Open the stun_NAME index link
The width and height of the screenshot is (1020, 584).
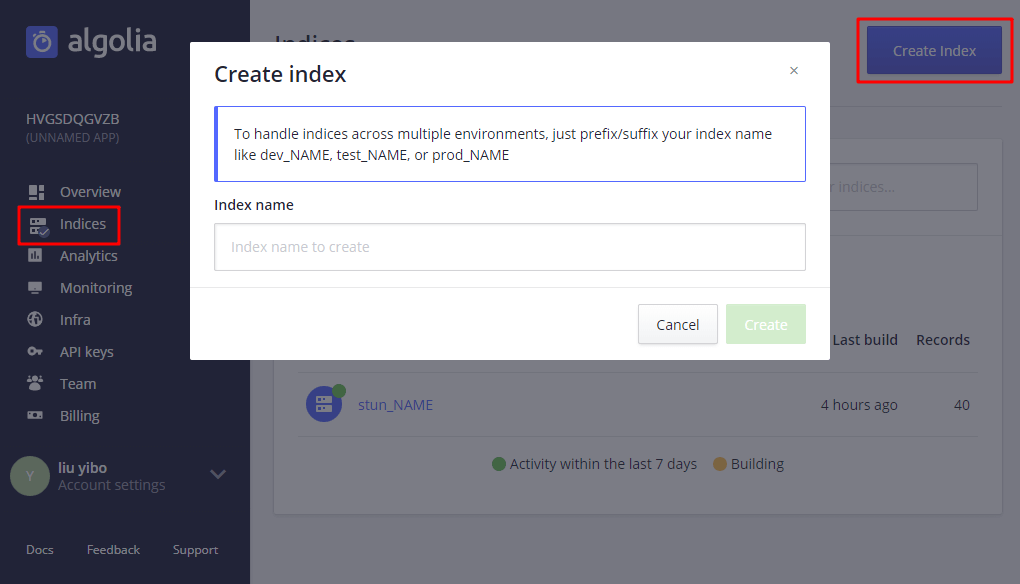tap(396, 405)
